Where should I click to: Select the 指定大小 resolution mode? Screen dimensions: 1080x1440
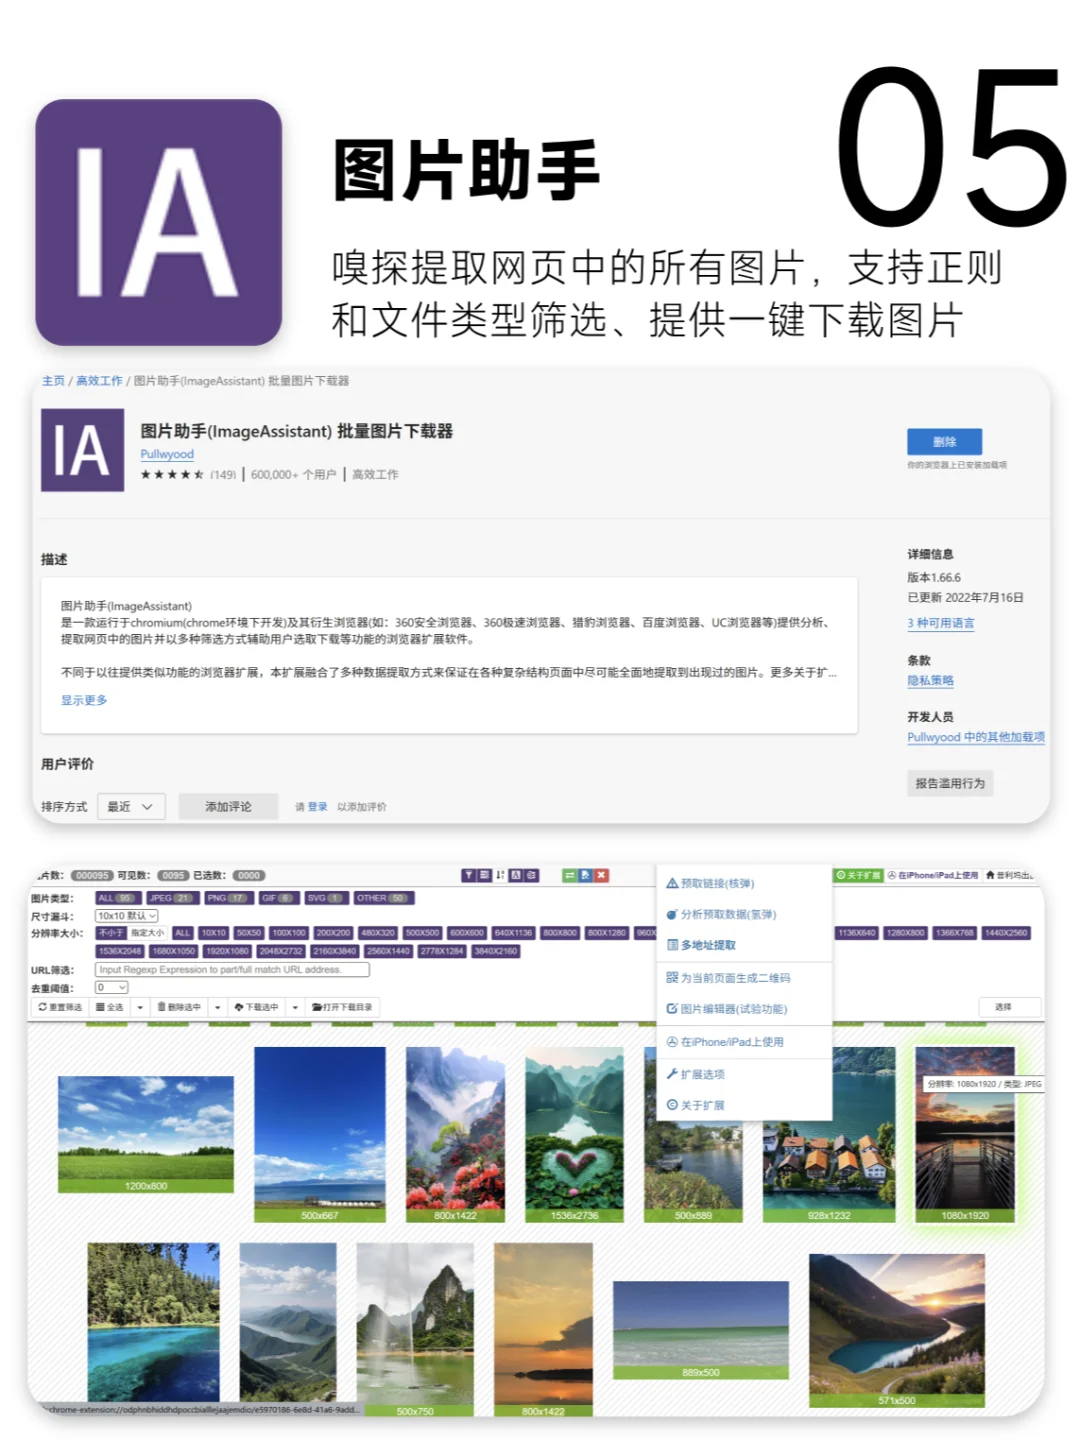pos(147,933)
